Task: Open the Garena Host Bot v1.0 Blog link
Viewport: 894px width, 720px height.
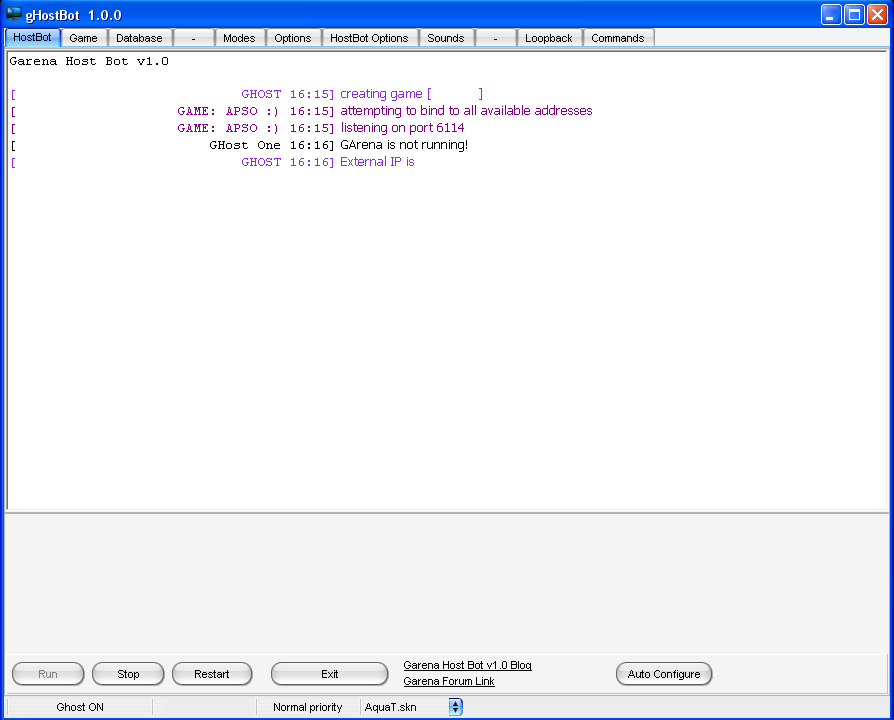Action: (467, 665)
